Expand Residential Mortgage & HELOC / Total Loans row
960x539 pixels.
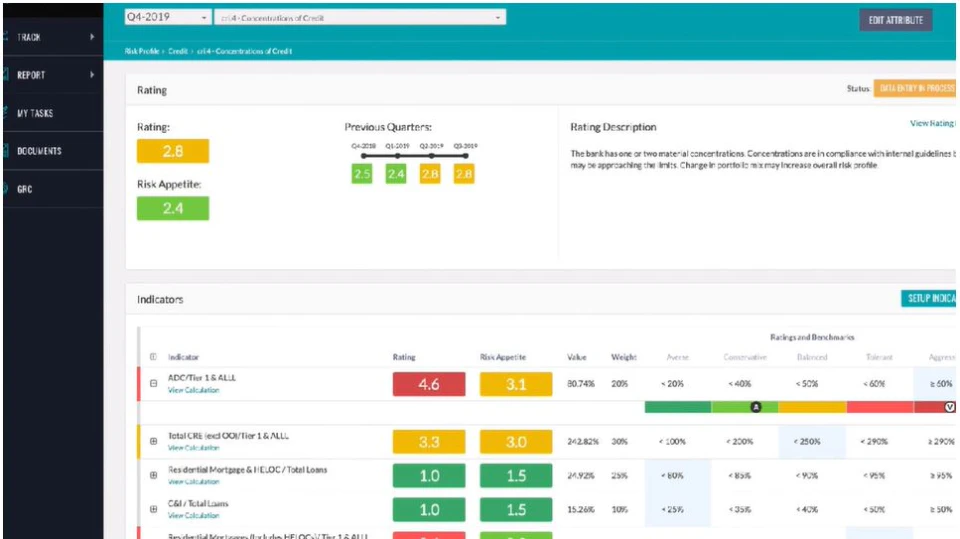(153, 475)
